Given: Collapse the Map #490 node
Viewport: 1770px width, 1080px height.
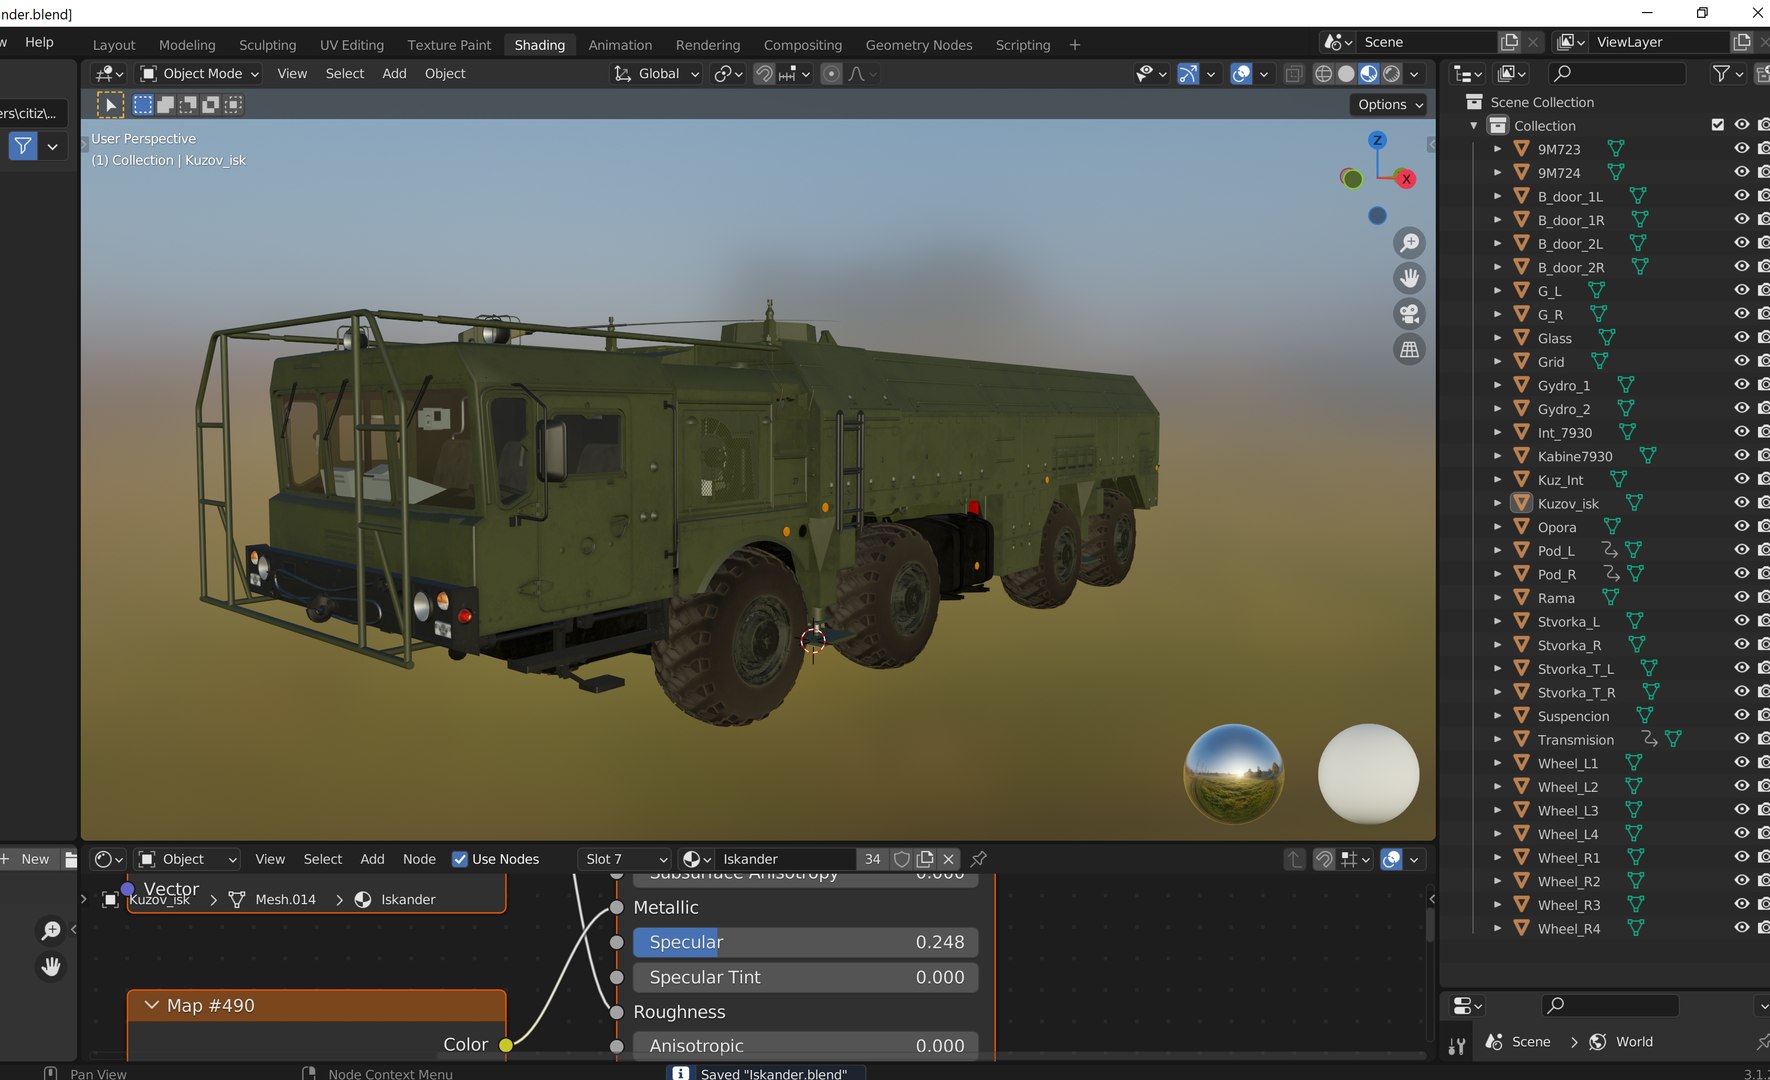Looking at the screenshot, I should click(152, 1005).
